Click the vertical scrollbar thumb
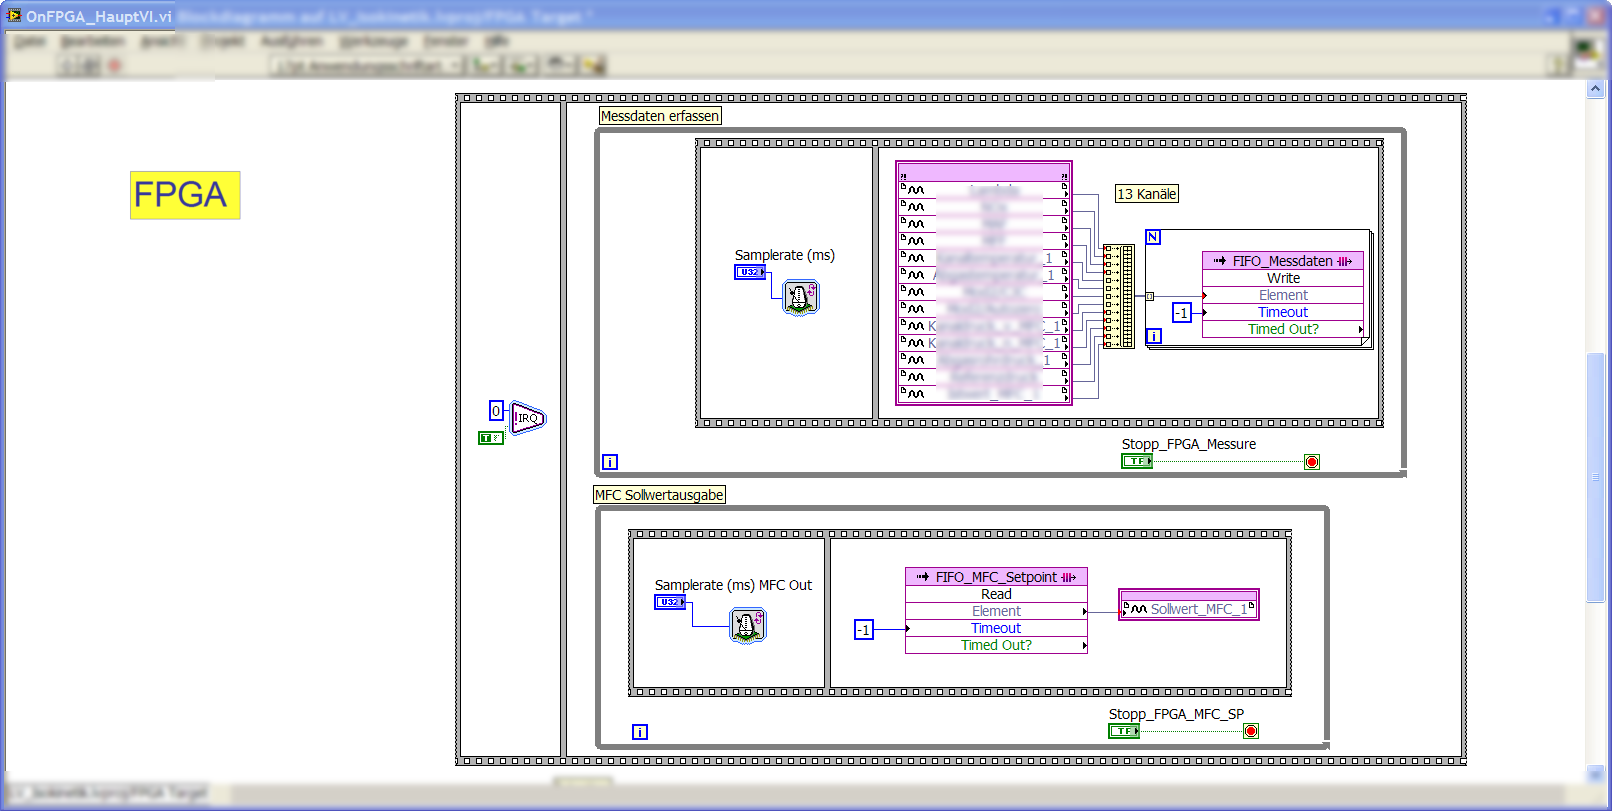The height and width of the screenshot is (811, 1612). point(1595,479)
